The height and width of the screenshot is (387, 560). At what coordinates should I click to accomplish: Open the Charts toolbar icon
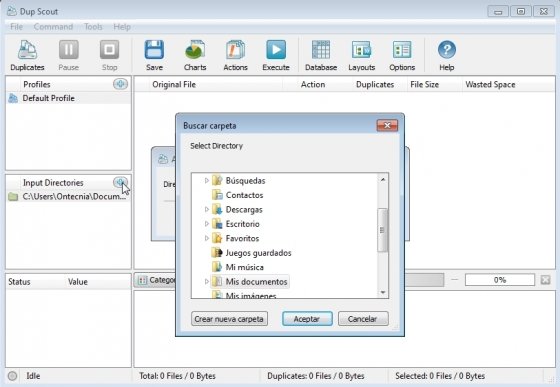[195, 50]
